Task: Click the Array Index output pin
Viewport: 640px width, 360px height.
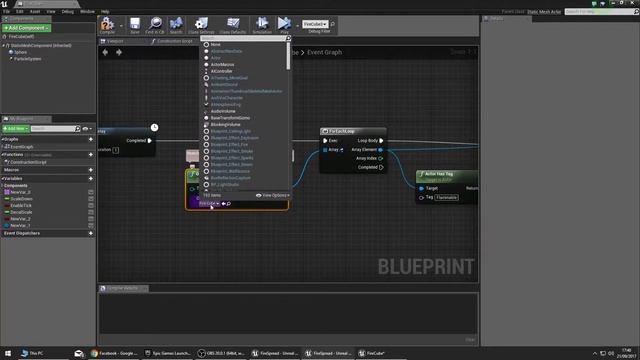Action: coord(380,158)
